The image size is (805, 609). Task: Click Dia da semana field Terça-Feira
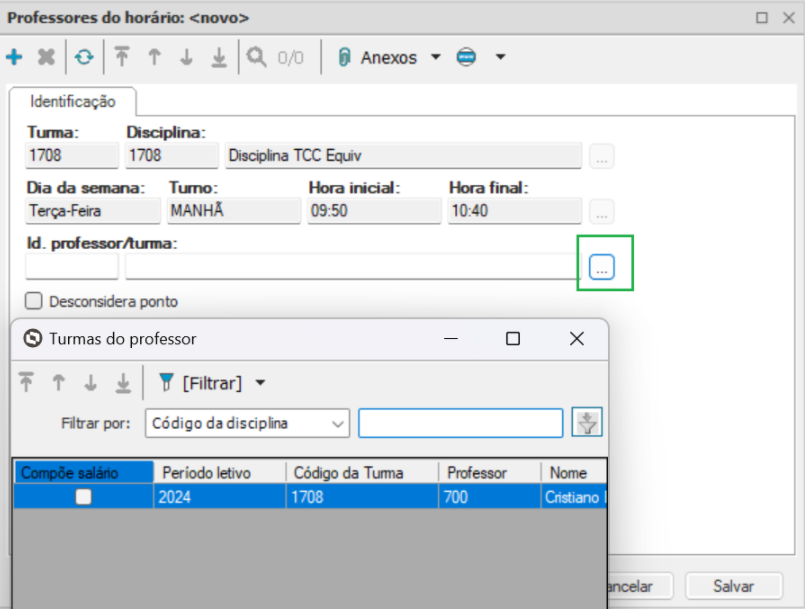(93, 211)
